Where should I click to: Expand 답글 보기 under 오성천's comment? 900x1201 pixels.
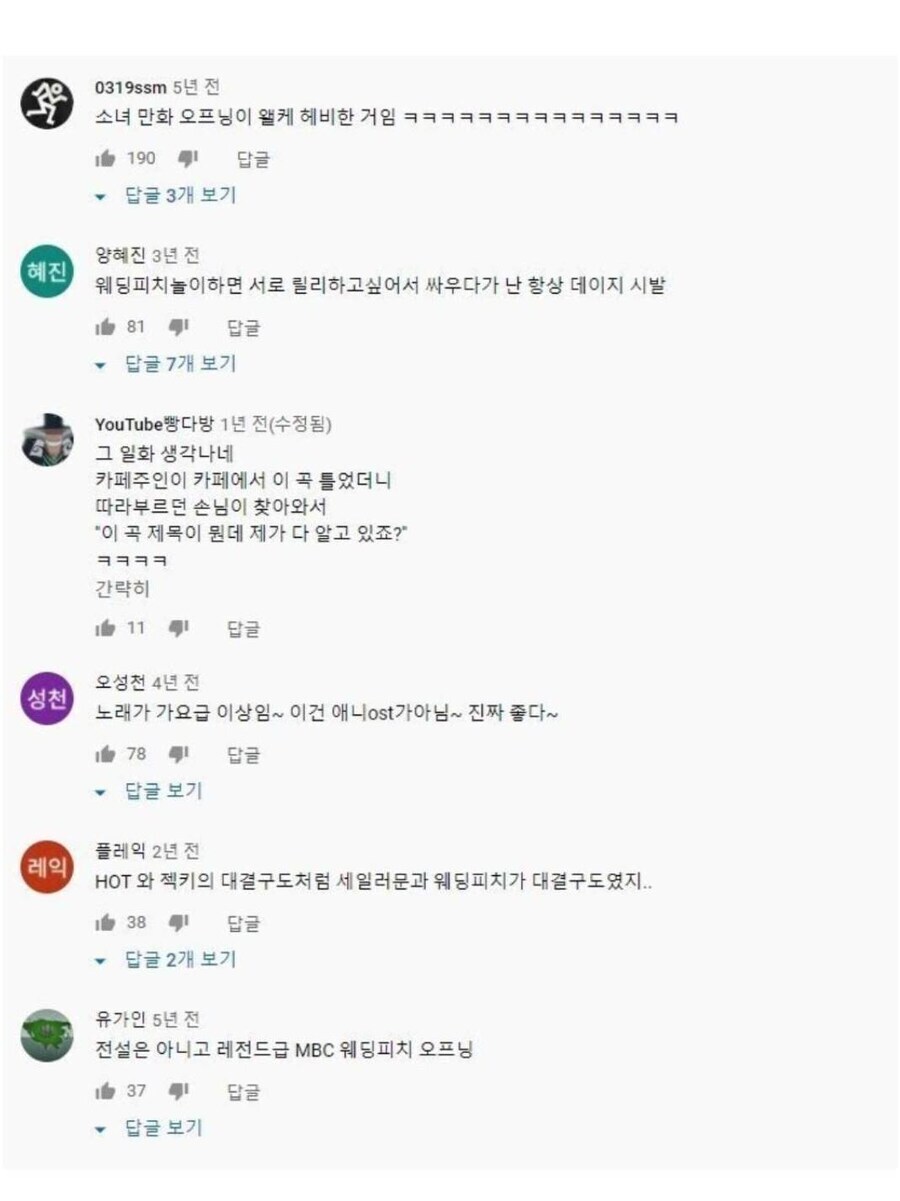coord(148,791)
